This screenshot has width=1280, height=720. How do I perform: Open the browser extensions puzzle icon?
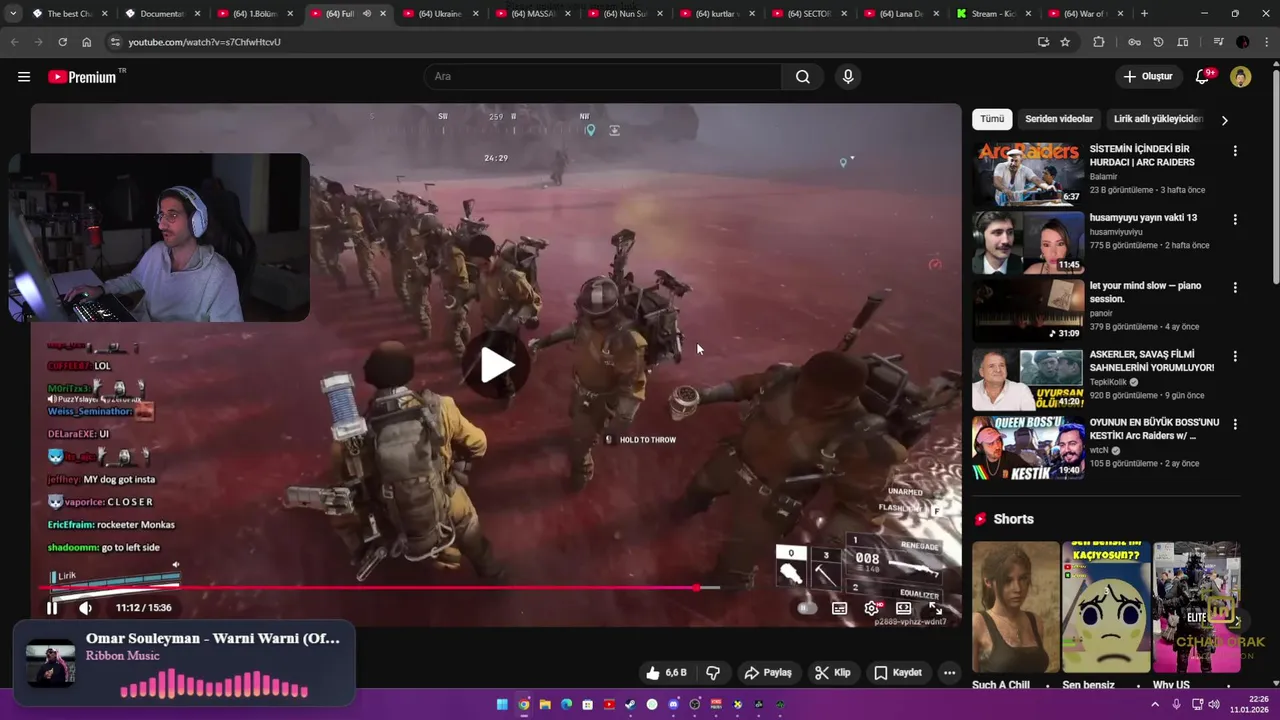(x=1099, y=42)
